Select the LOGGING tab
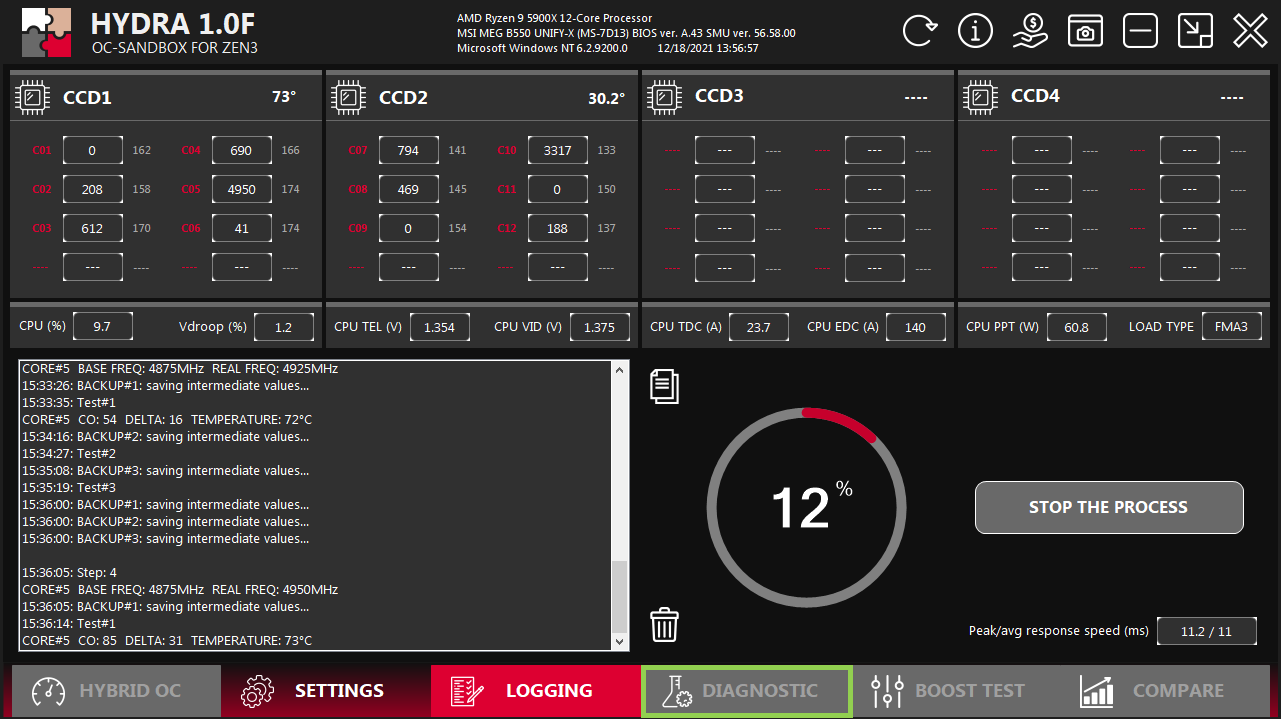1281x720 pixels. 536,691
